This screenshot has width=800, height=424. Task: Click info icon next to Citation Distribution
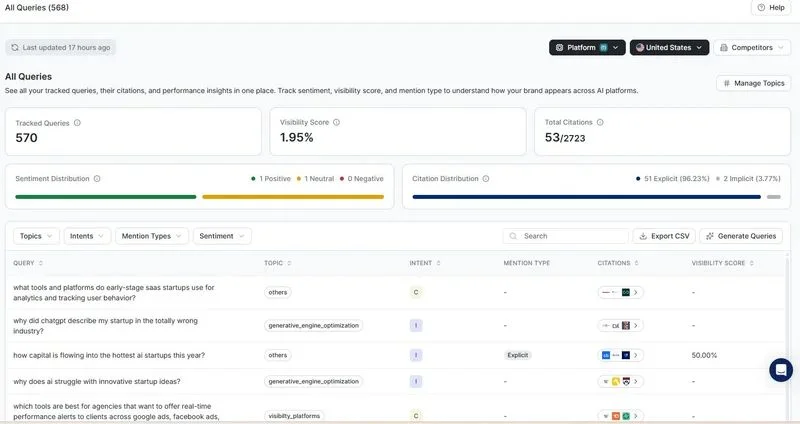click(x=486, y=179)
